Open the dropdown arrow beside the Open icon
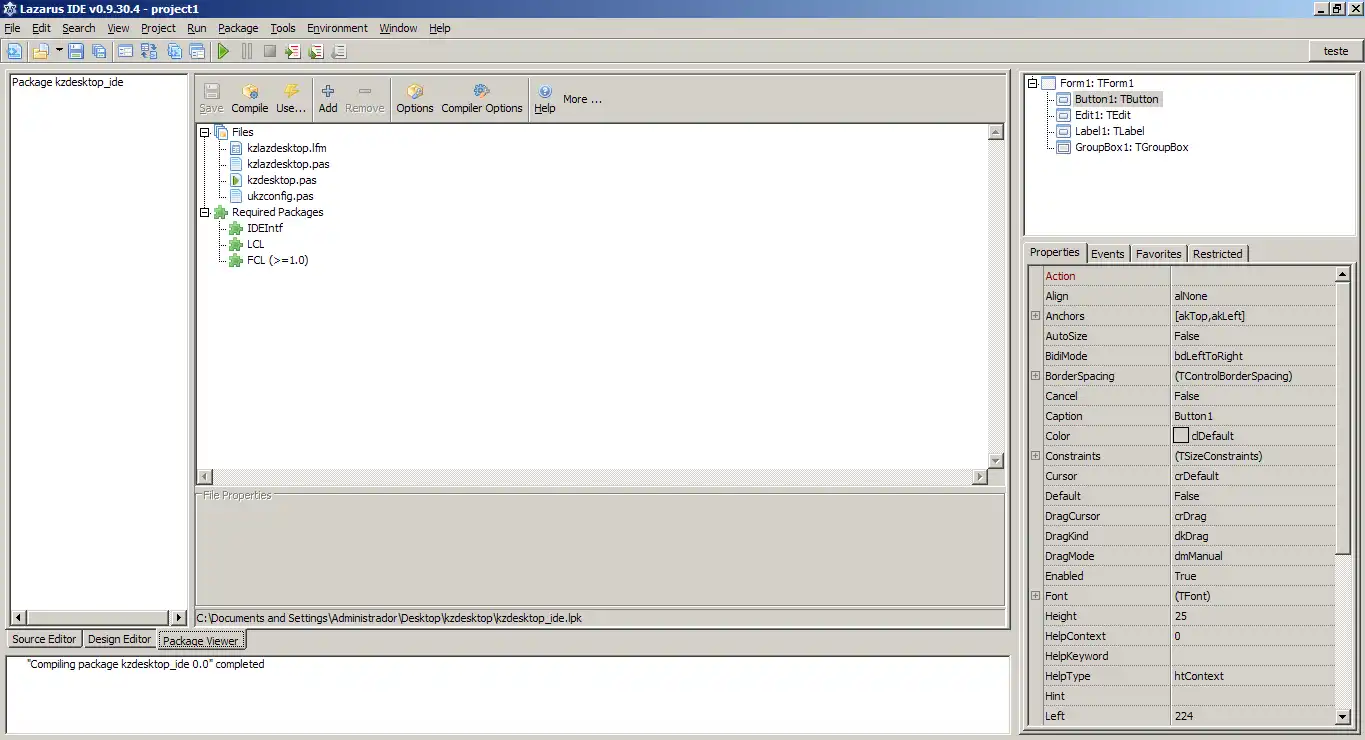Viewport: 1365px width, 740px height. [59, 51]
